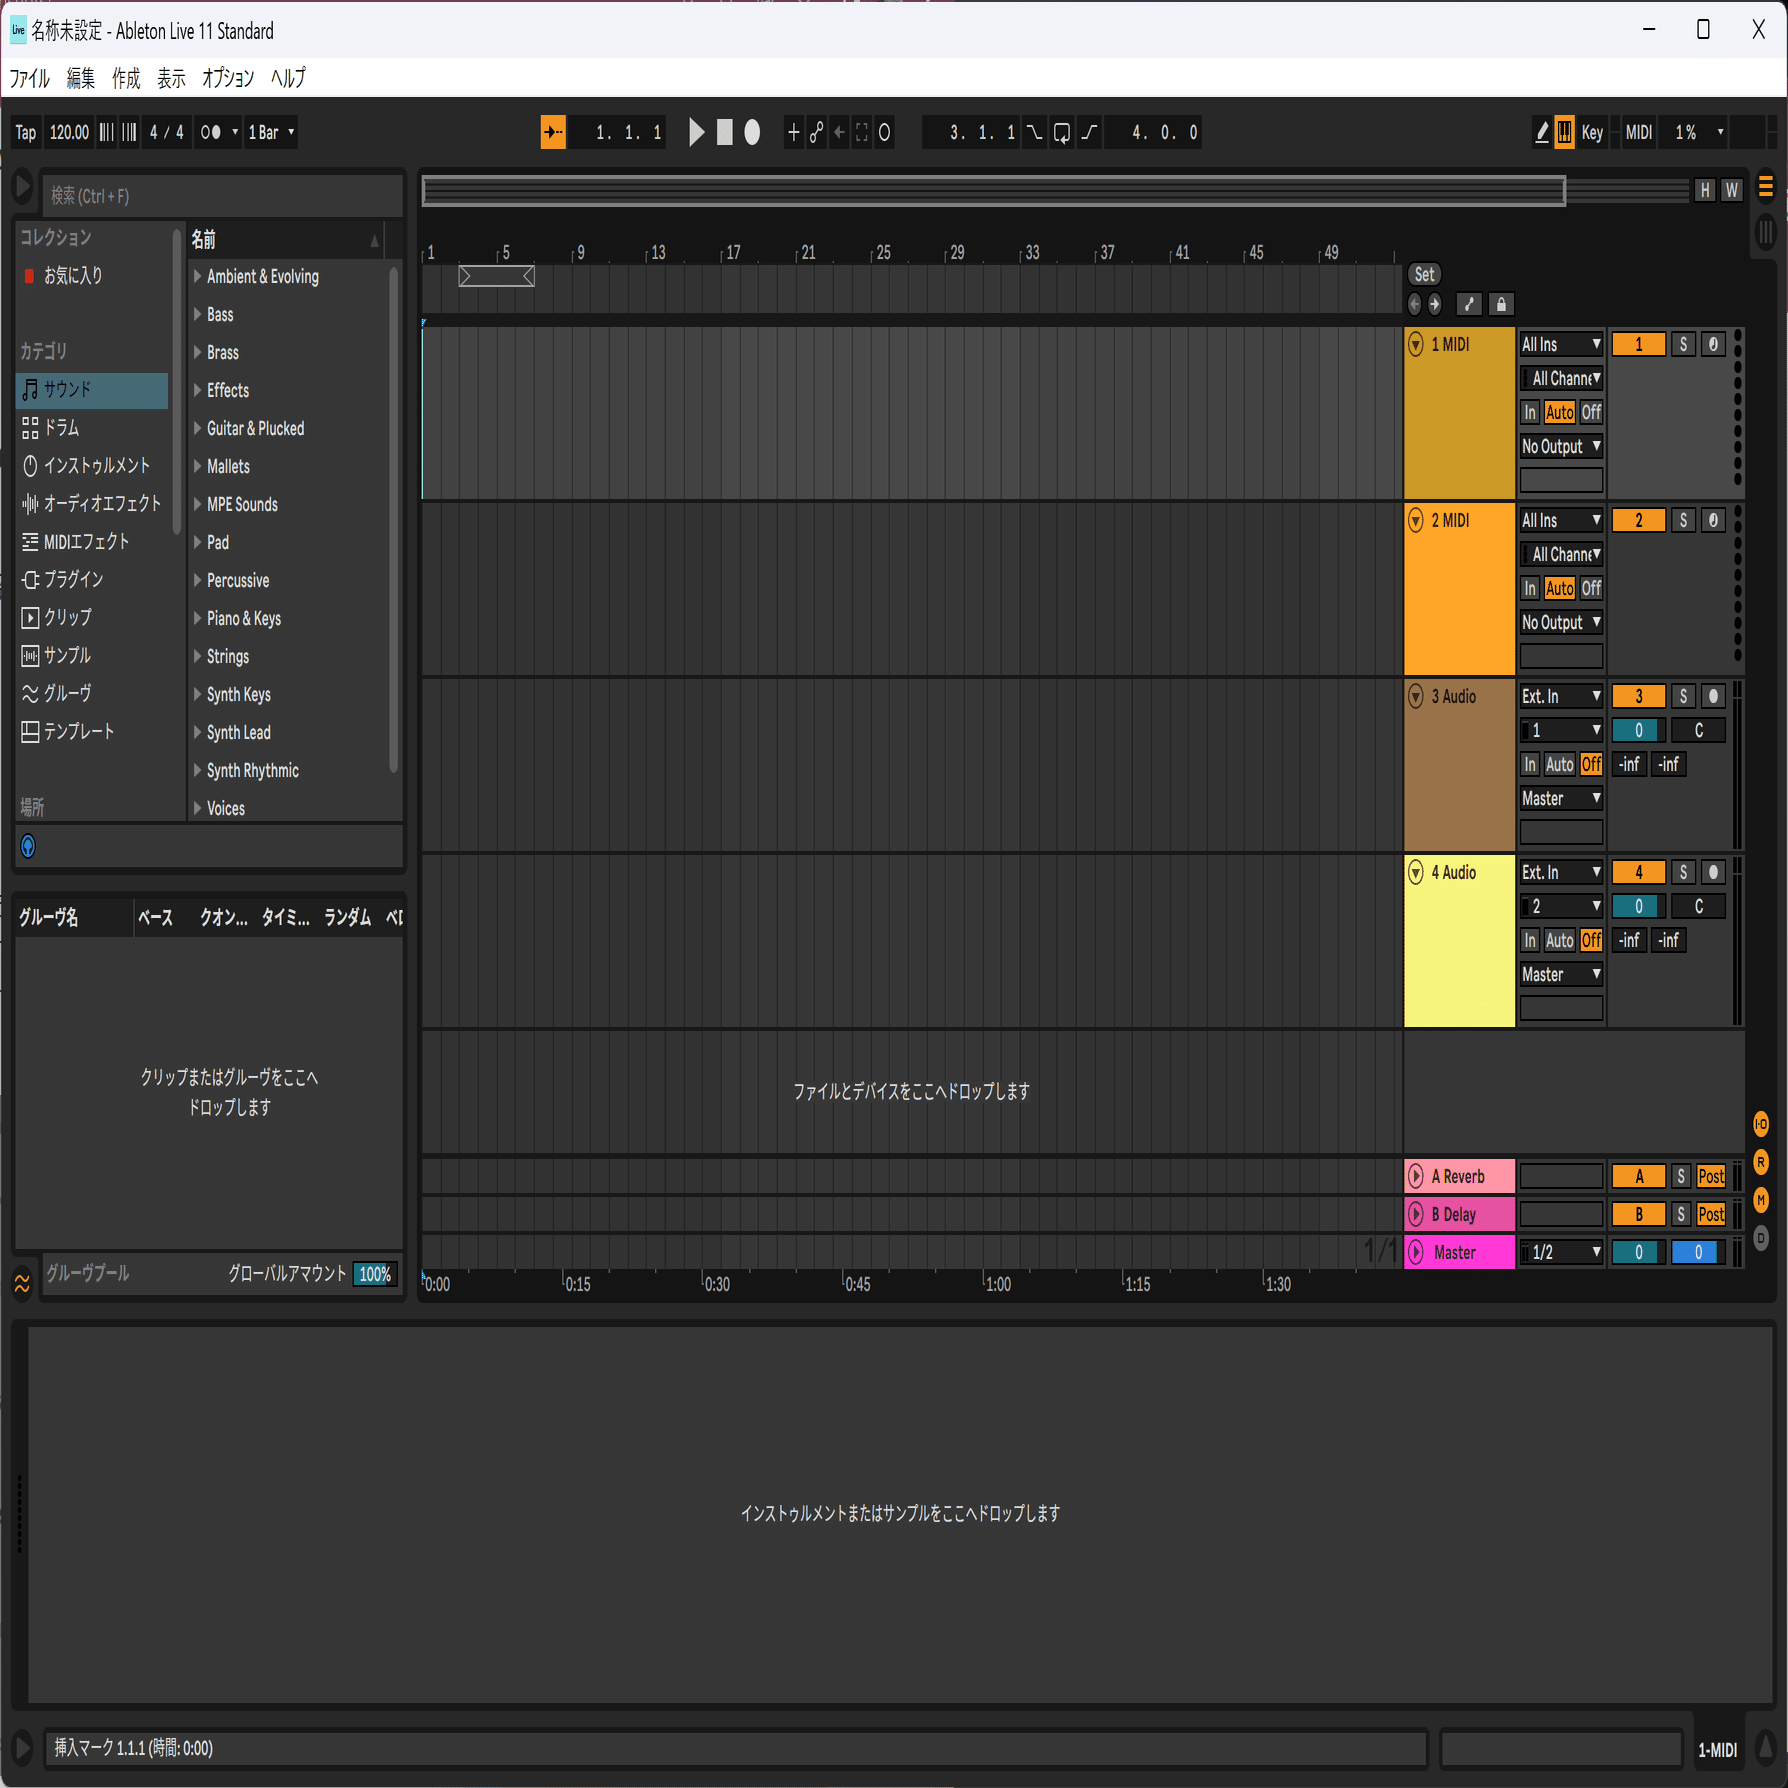1788x1788 pixels.
Task: Switch monitoring to In on 1 MIDI
Action: coord(1529,411)
